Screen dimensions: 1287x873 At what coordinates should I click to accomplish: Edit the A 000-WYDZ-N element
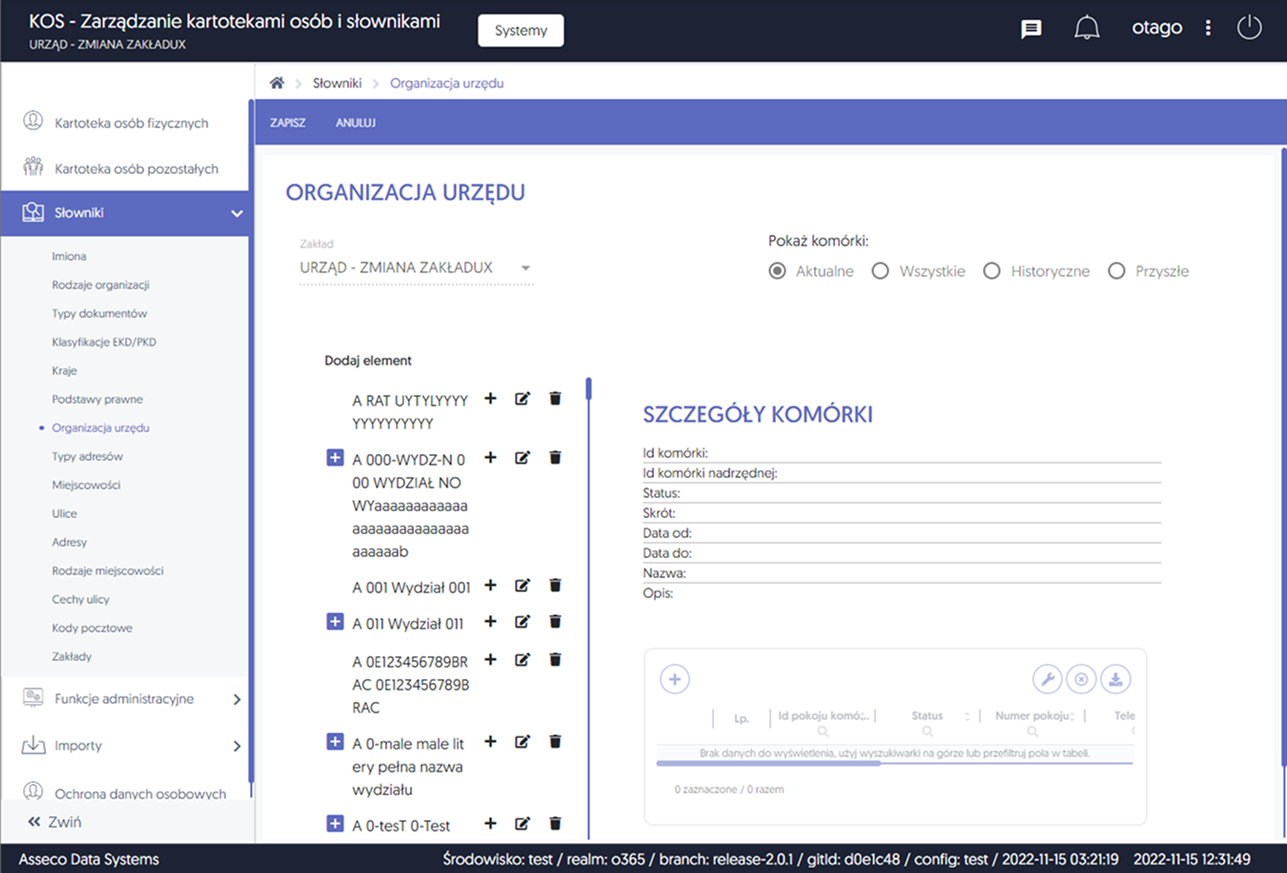[522, 457]
